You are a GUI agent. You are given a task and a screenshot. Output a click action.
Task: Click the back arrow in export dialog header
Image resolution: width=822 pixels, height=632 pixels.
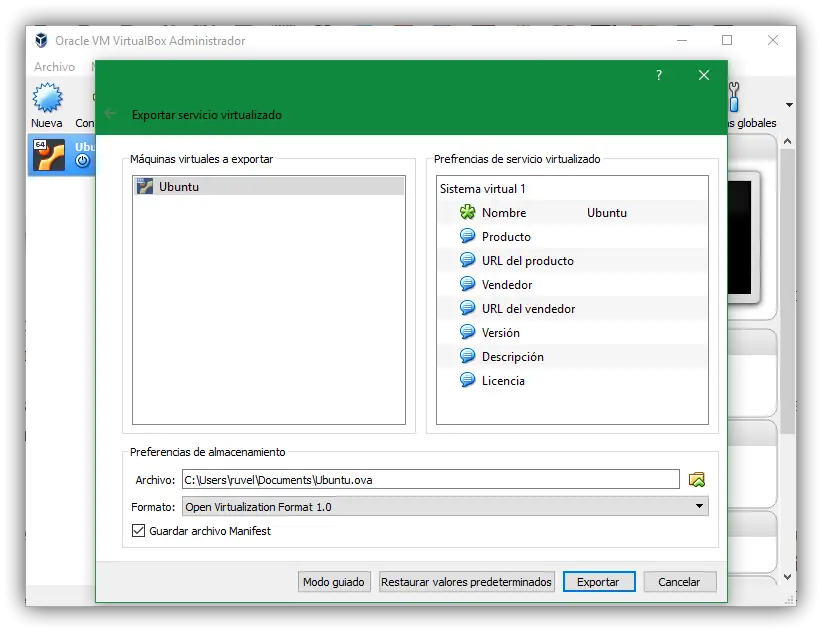tap(110, 114)
